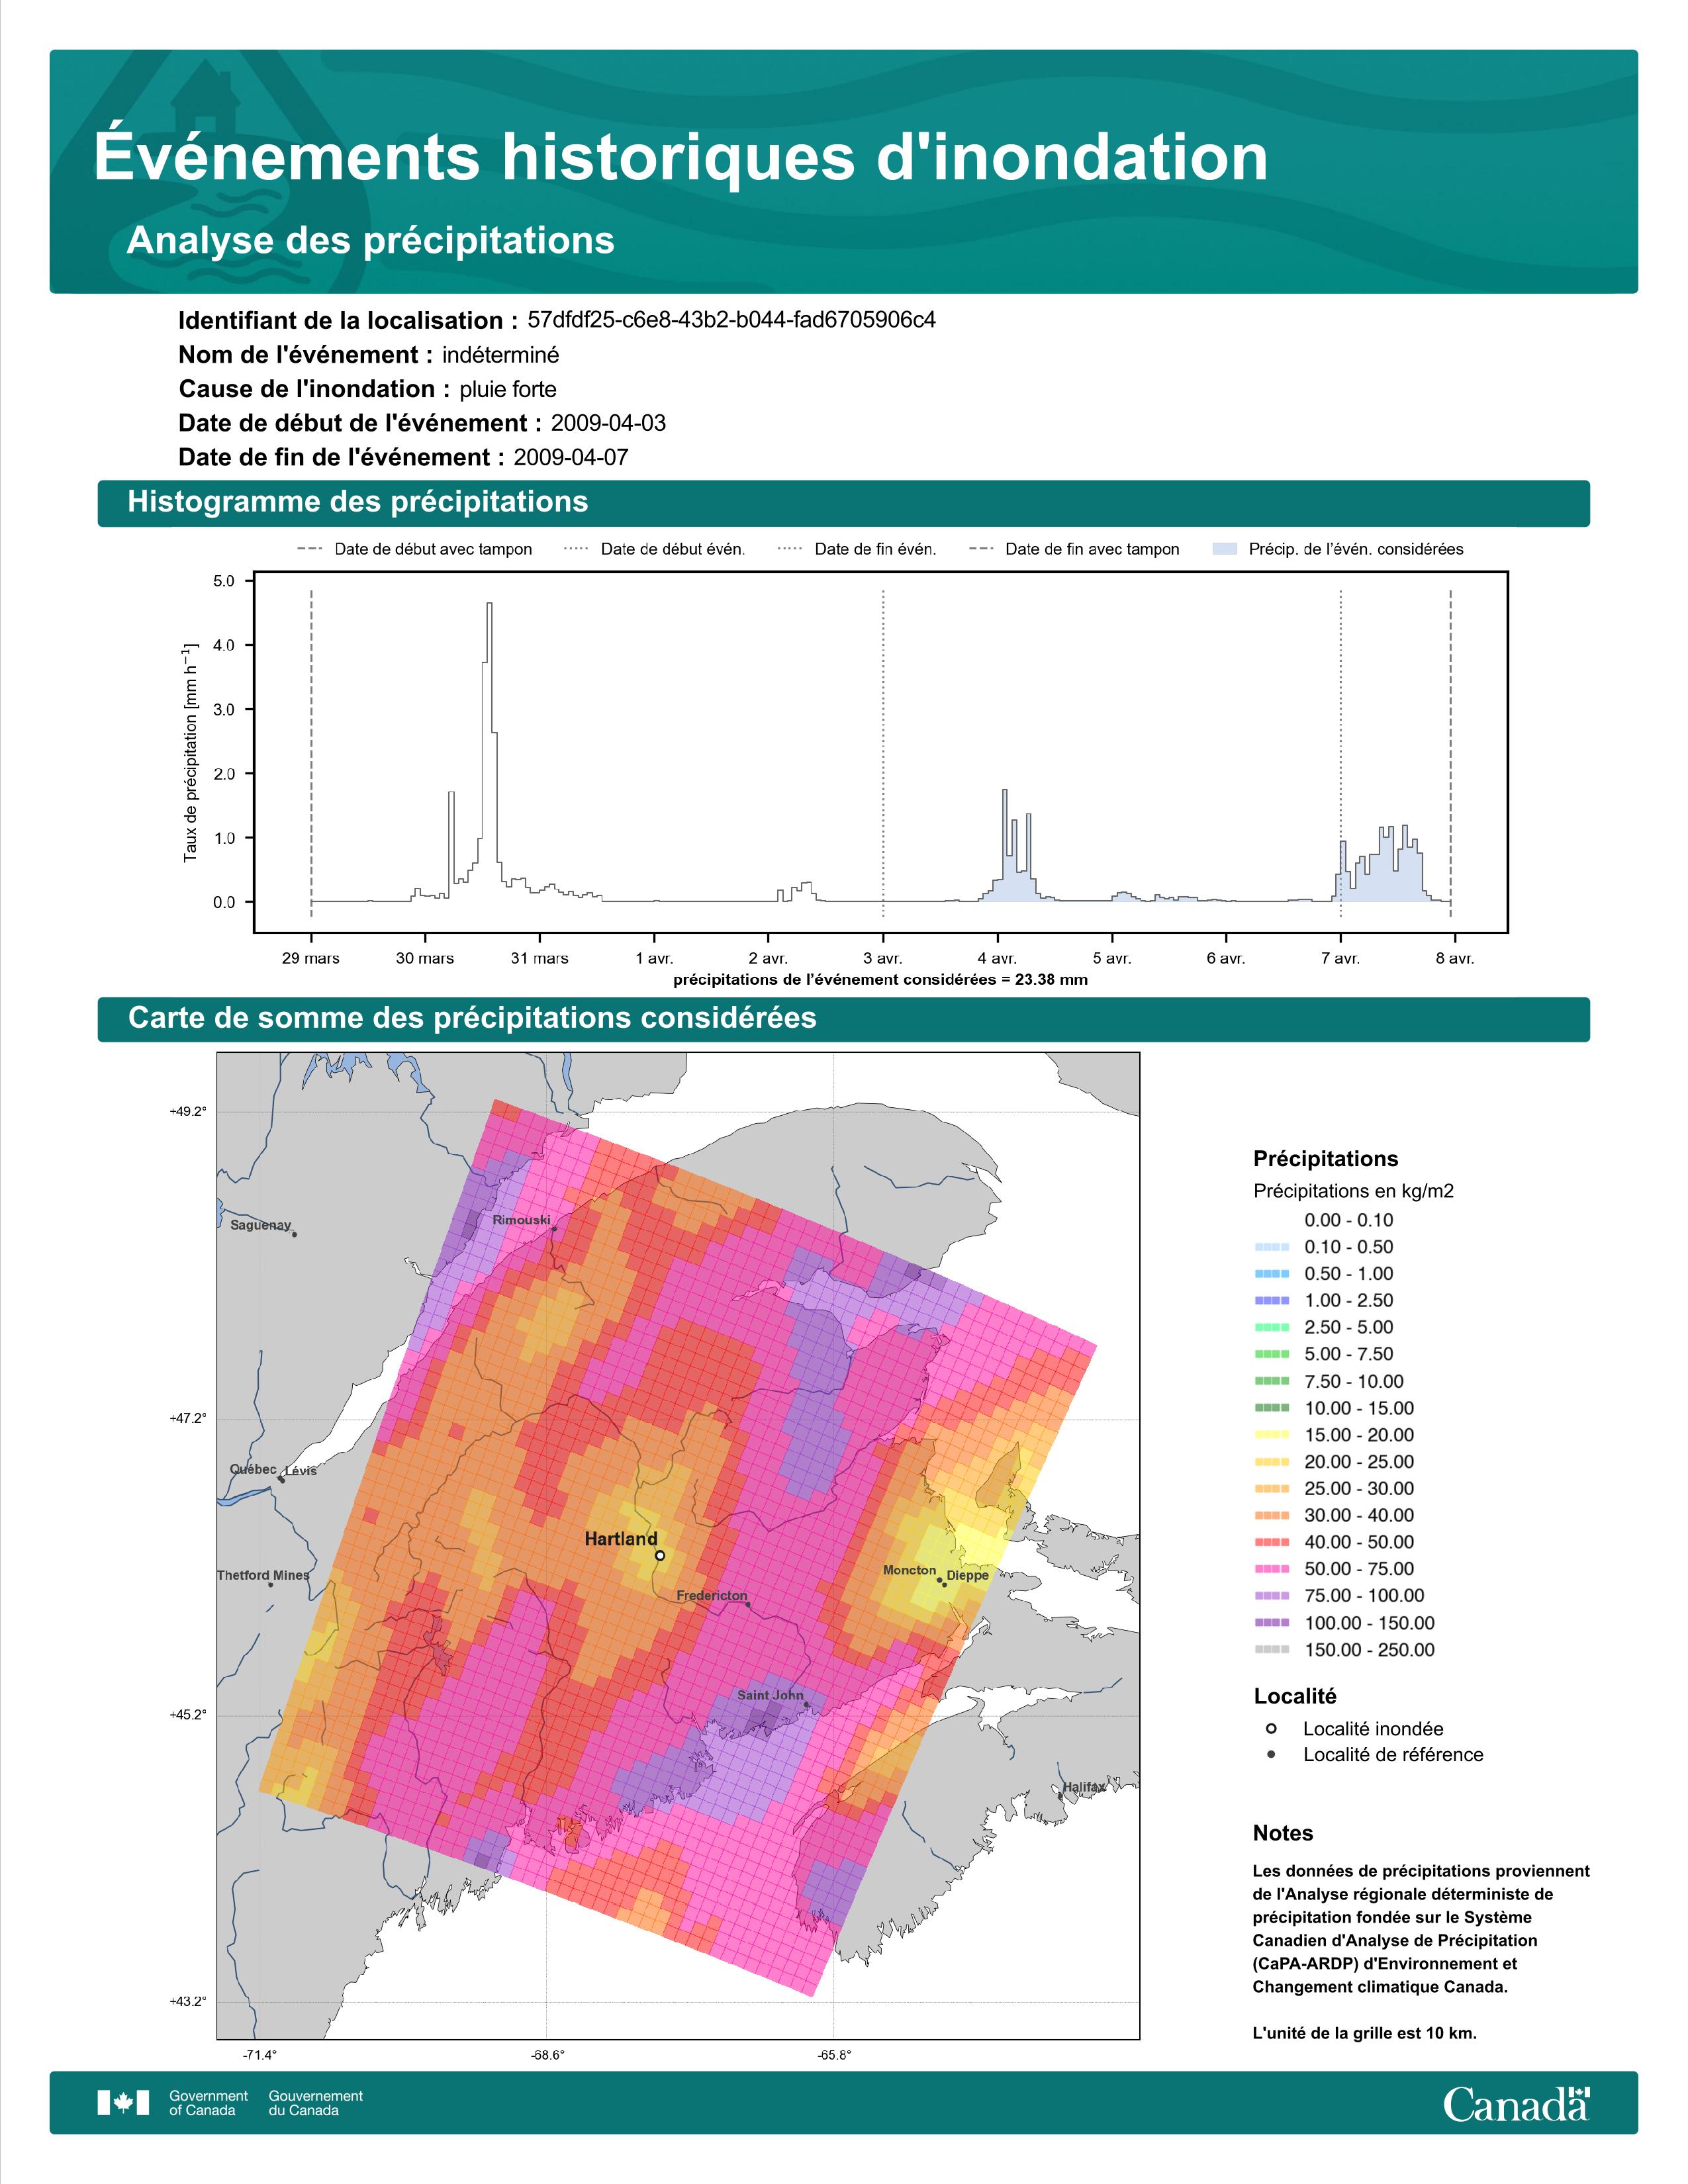This screenshot has width=1688, height=2184.
Task: Click the Canadian flag icon in footer
Action: pyautogui.click(x=123, y=2102)
